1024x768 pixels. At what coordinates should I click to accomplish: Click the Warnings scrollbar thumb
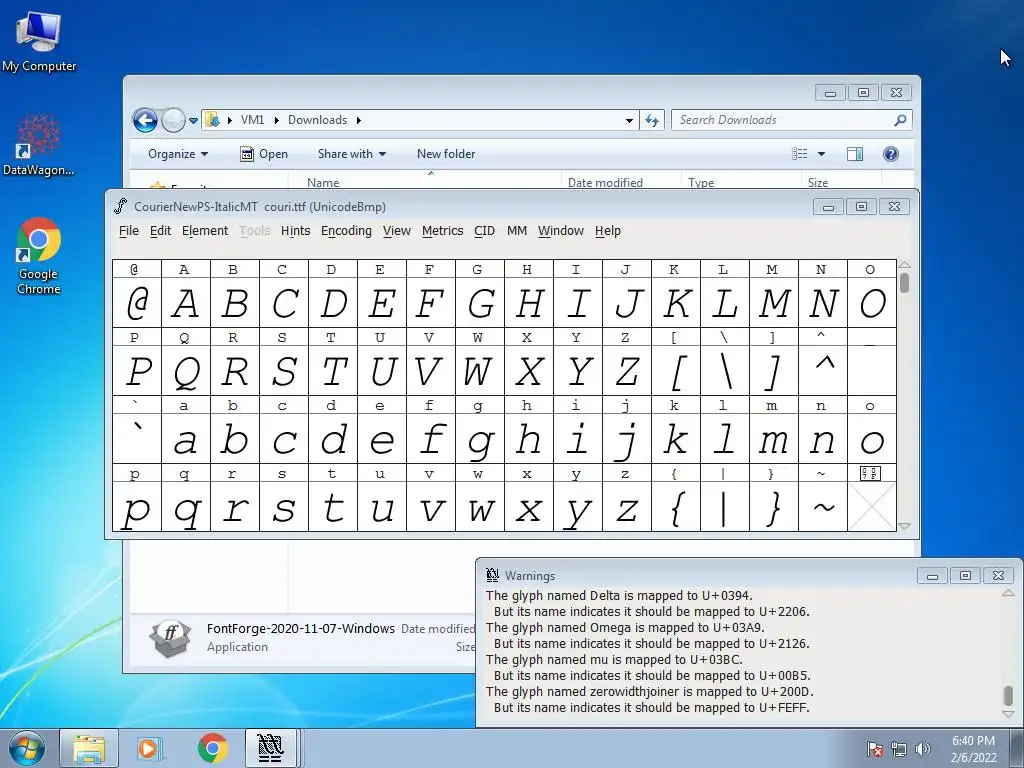pos(1008,695)
